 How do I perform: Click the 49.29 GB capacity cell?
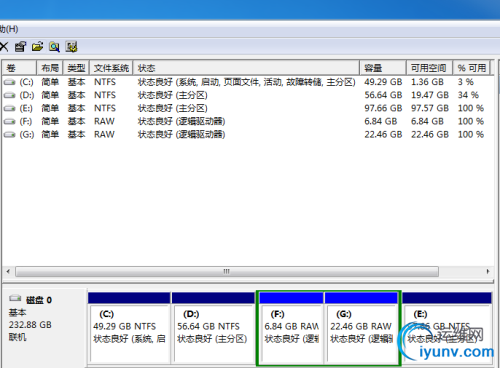[x=383, y=82]
